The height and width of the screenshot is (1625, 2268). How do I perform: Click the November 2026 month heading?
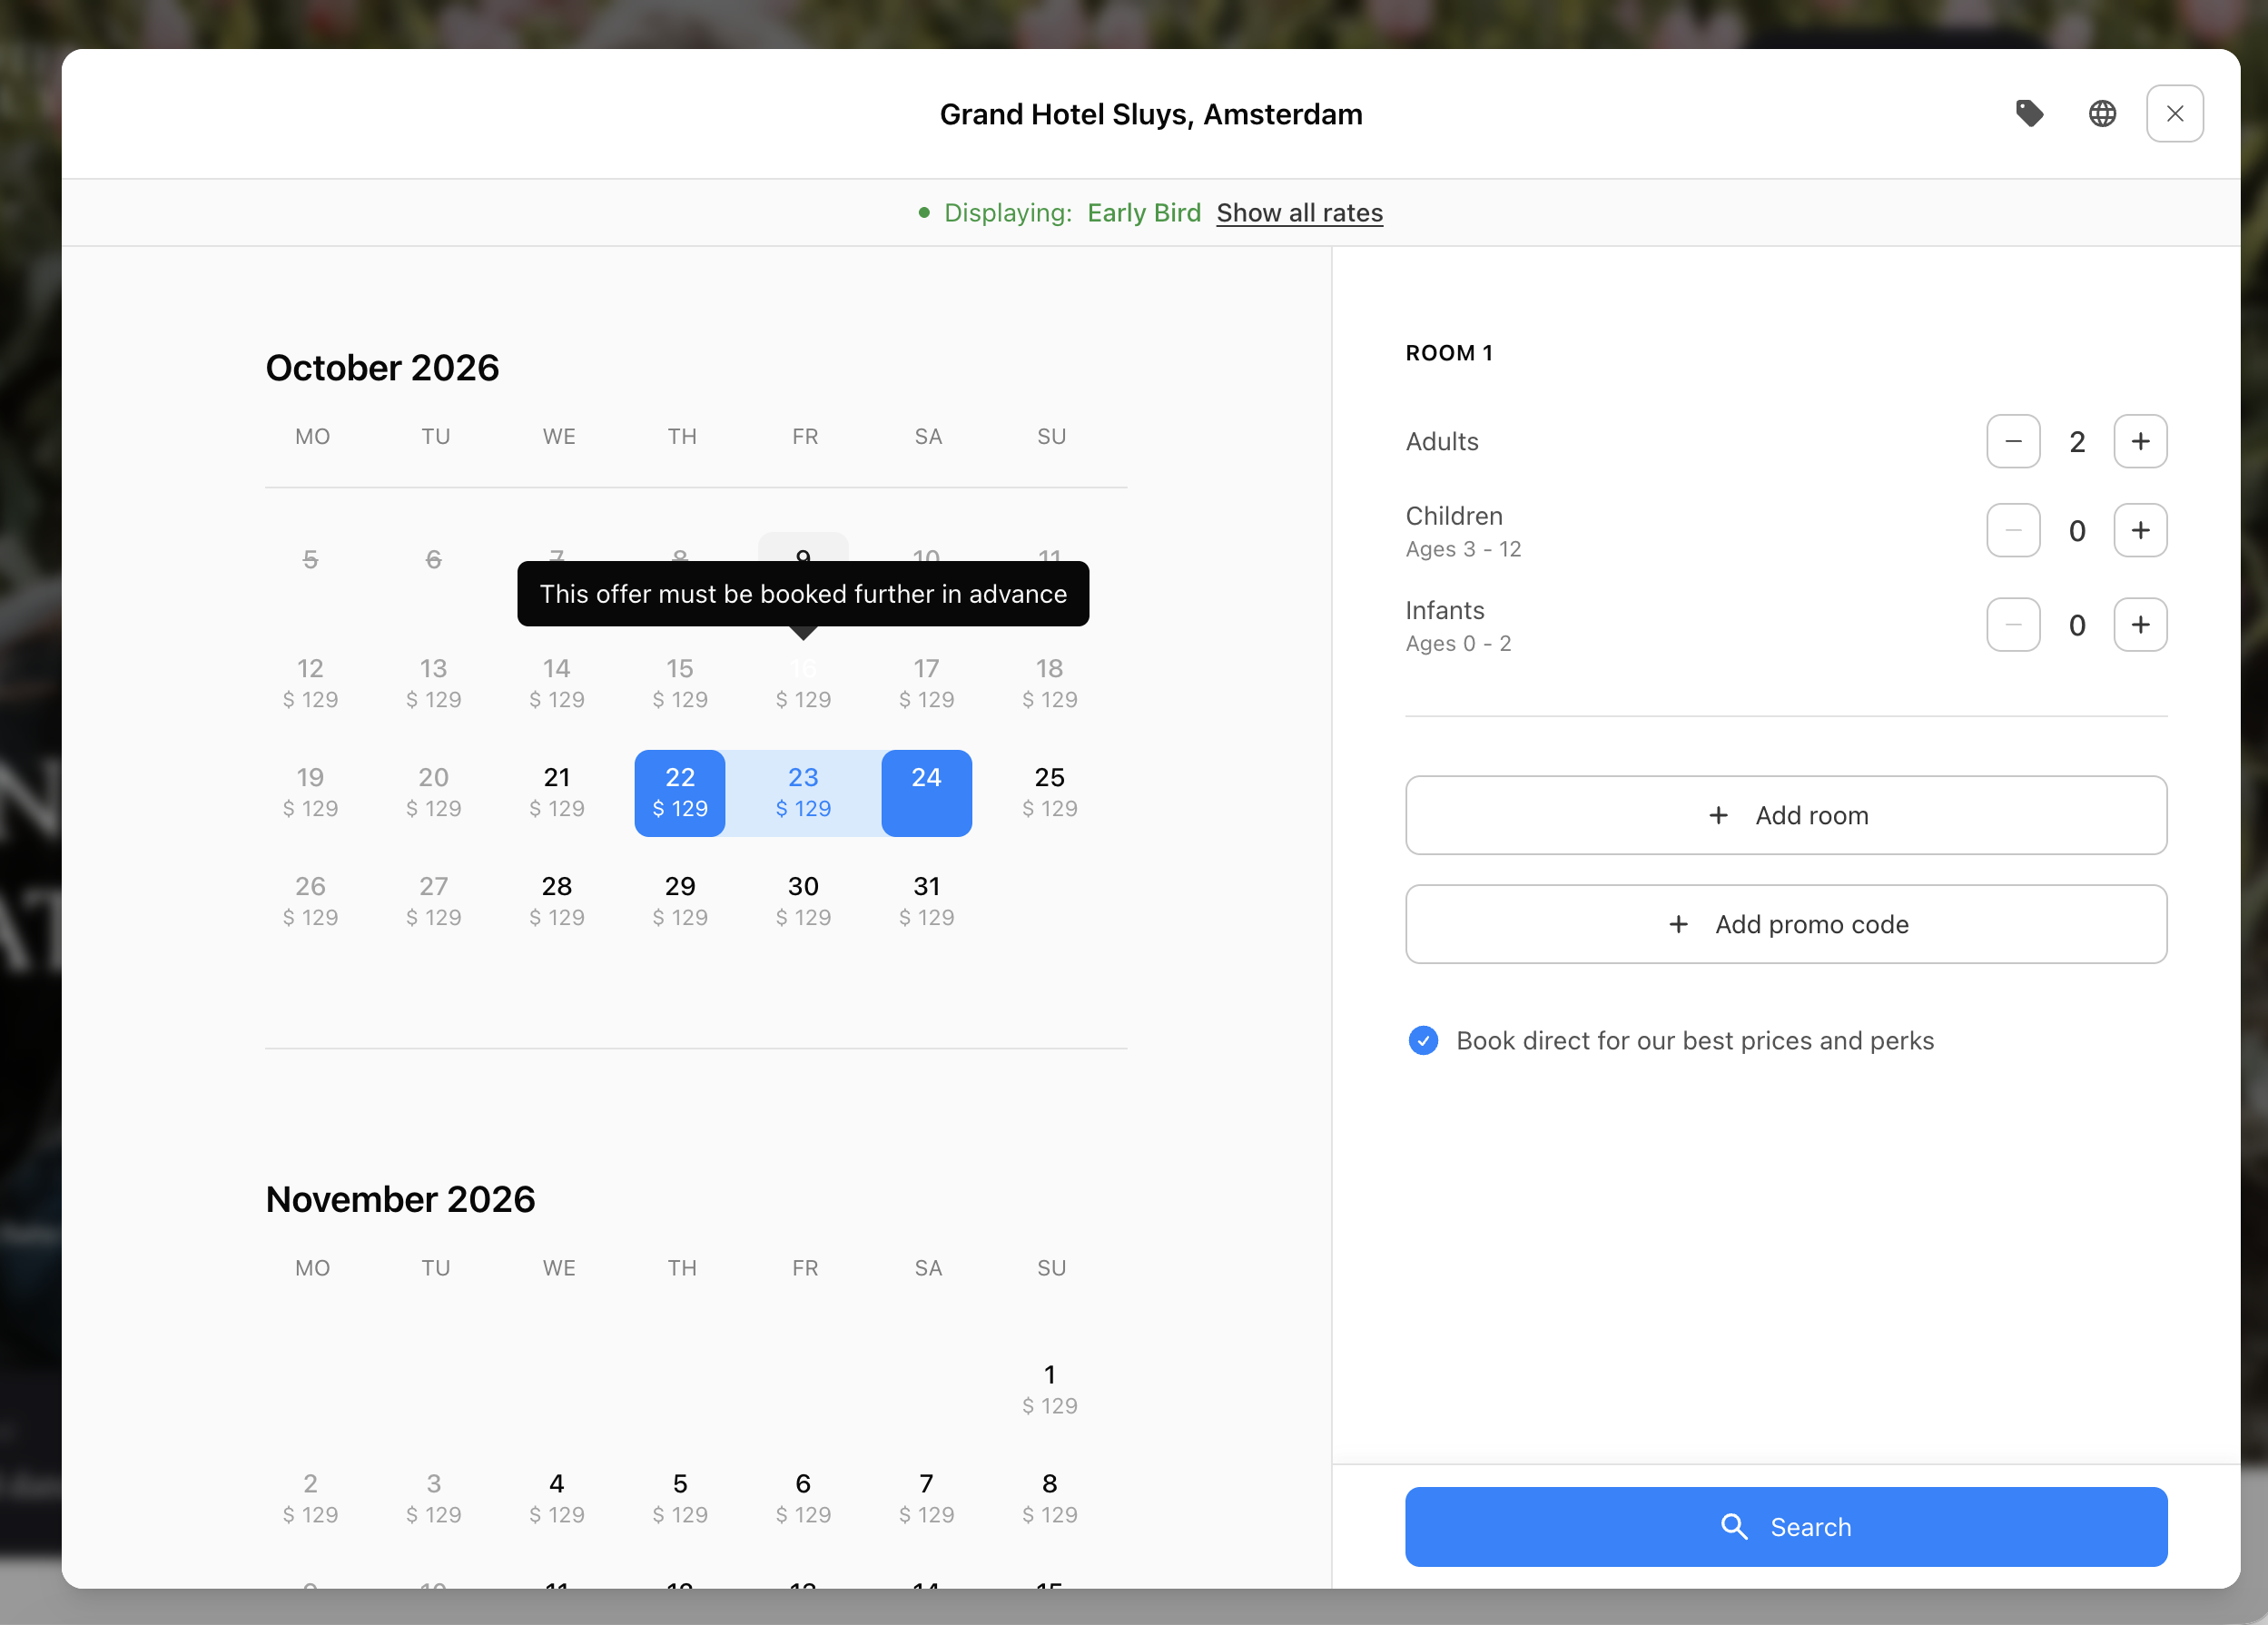pyautogui.click(x=400, y=1199)
